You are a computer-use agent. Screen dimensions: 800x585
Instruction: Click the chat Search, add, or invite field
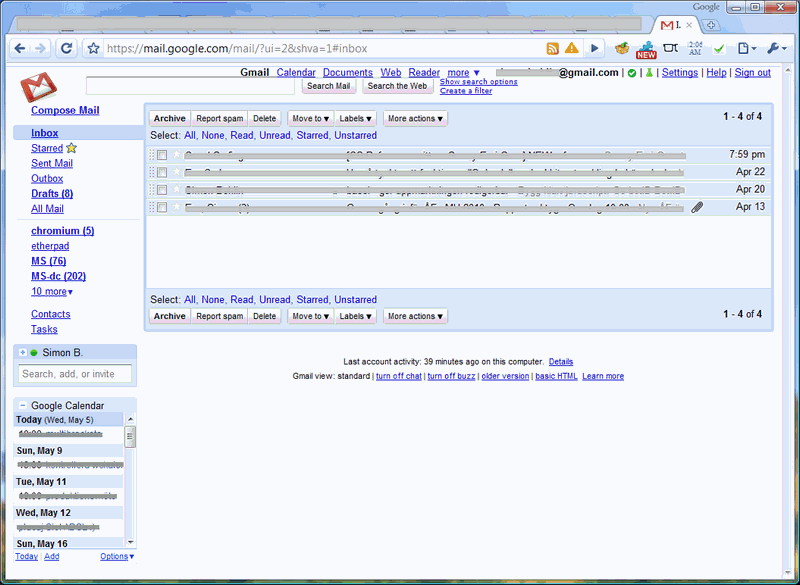[75, 374]
